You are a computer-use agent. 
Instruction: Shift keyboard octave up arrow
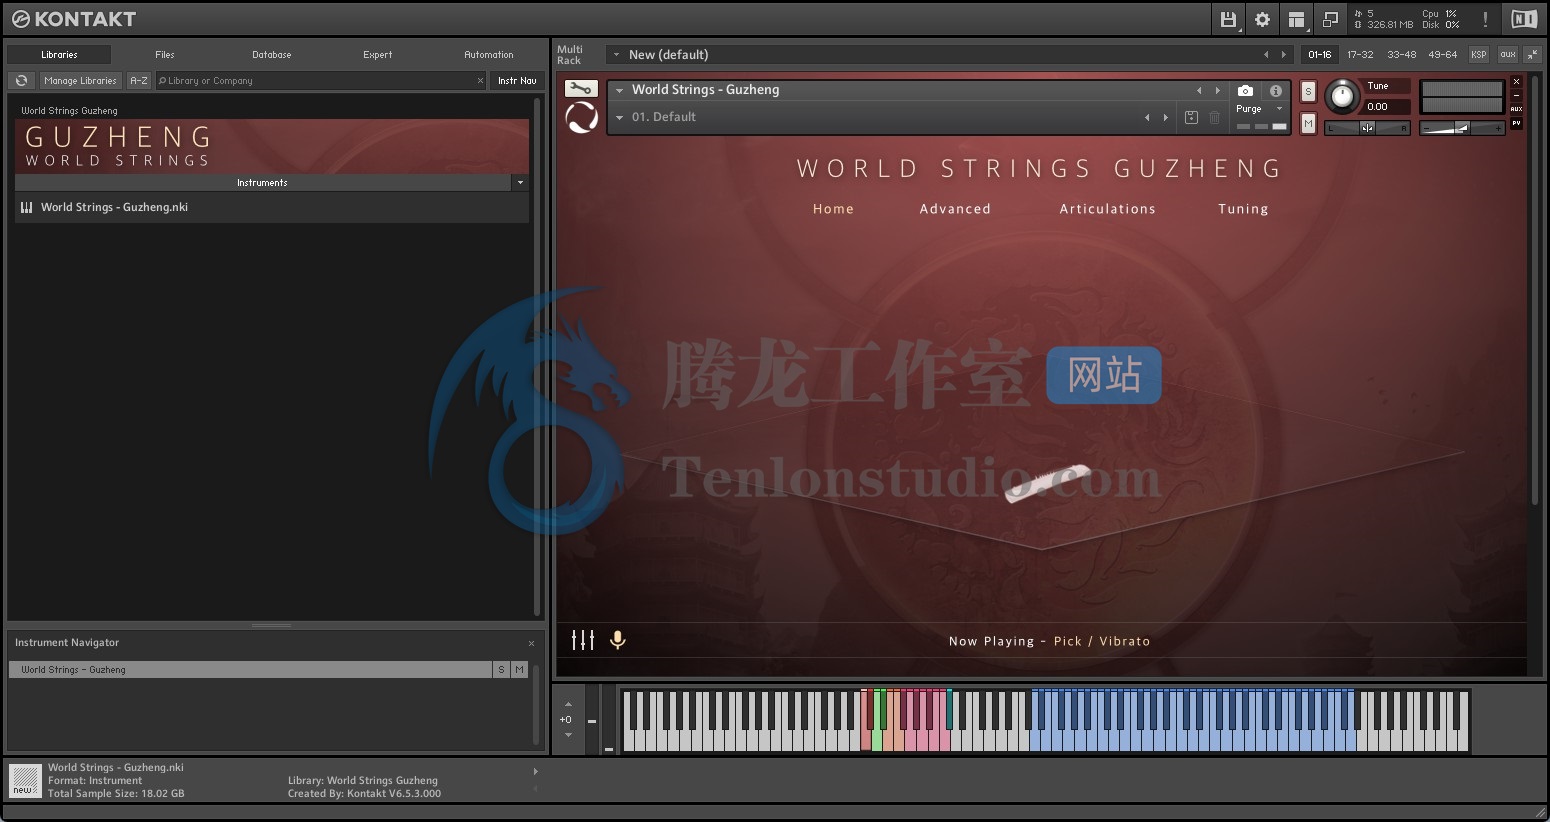(568, 704)
